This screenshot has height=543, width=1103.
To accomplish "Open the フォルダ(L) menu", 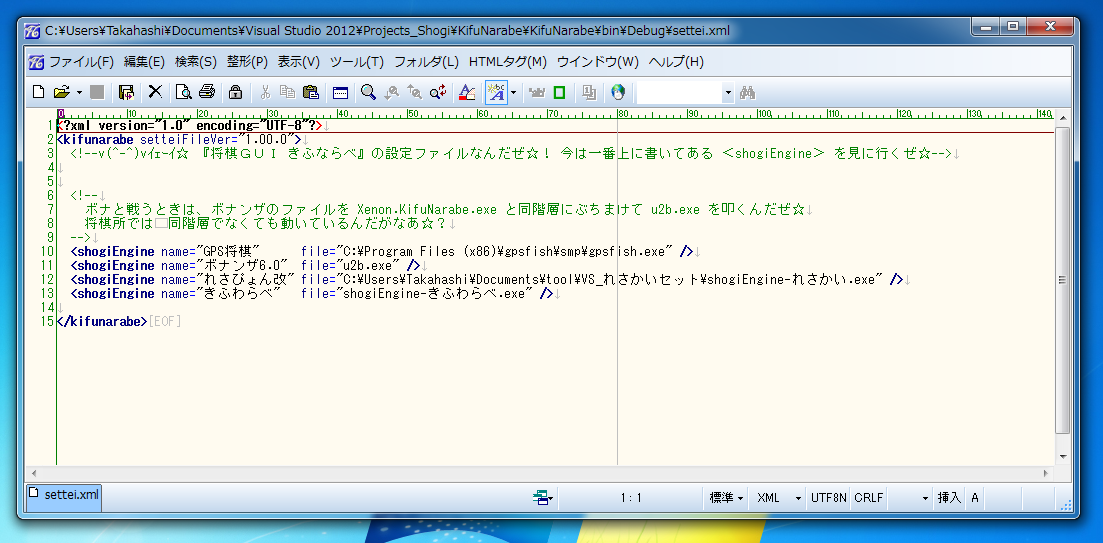I will click(426, 62).
